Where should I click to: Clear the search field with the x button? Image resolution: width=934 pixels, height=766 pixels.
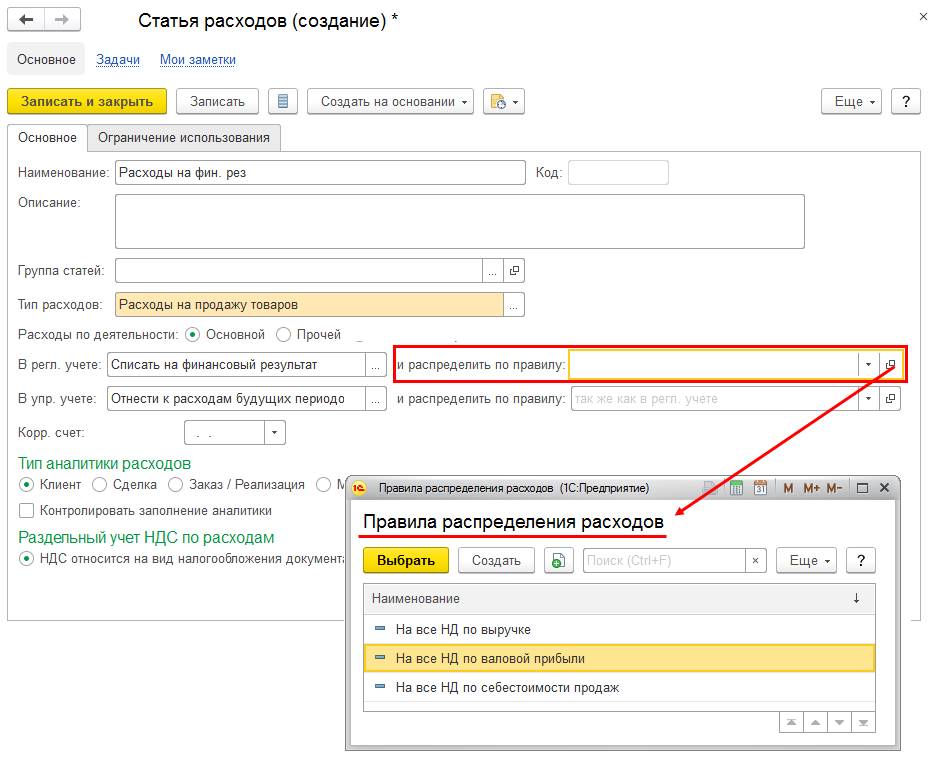pos(755,561)
